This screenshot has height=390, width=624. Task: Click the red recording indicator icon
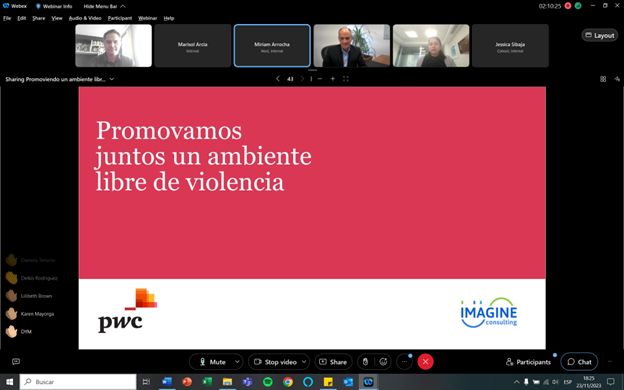pyautogui.click(x=568, y=6)
